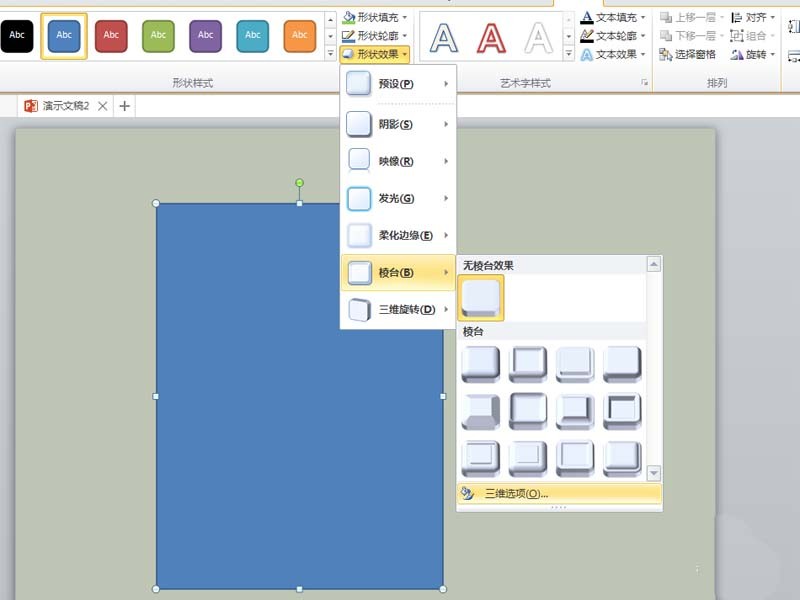Image resolution: width=800 pixels, height=600 pixels.
Task: Add a new document tab with the plus button
Action: [124, 106]
